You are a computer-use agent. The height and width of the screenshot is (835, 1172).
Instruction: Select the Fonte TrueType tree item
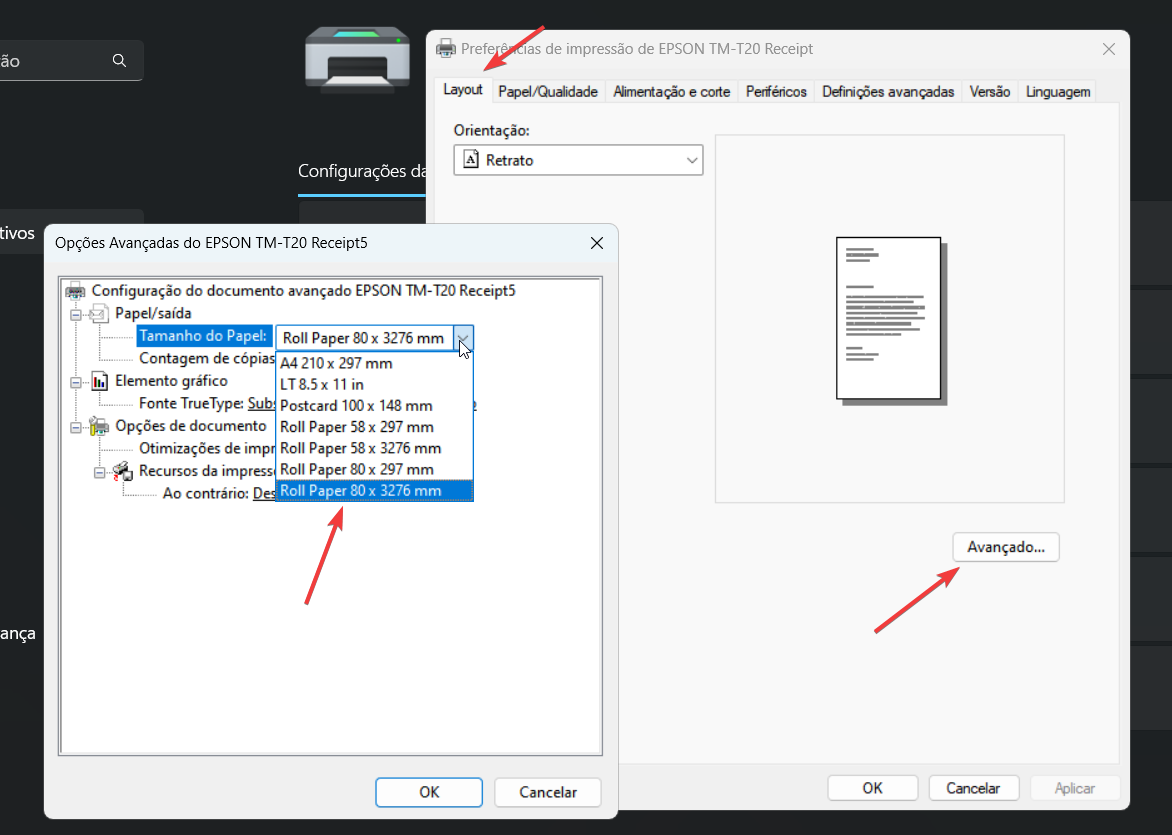pyautogui.click(x=191, y=404)
